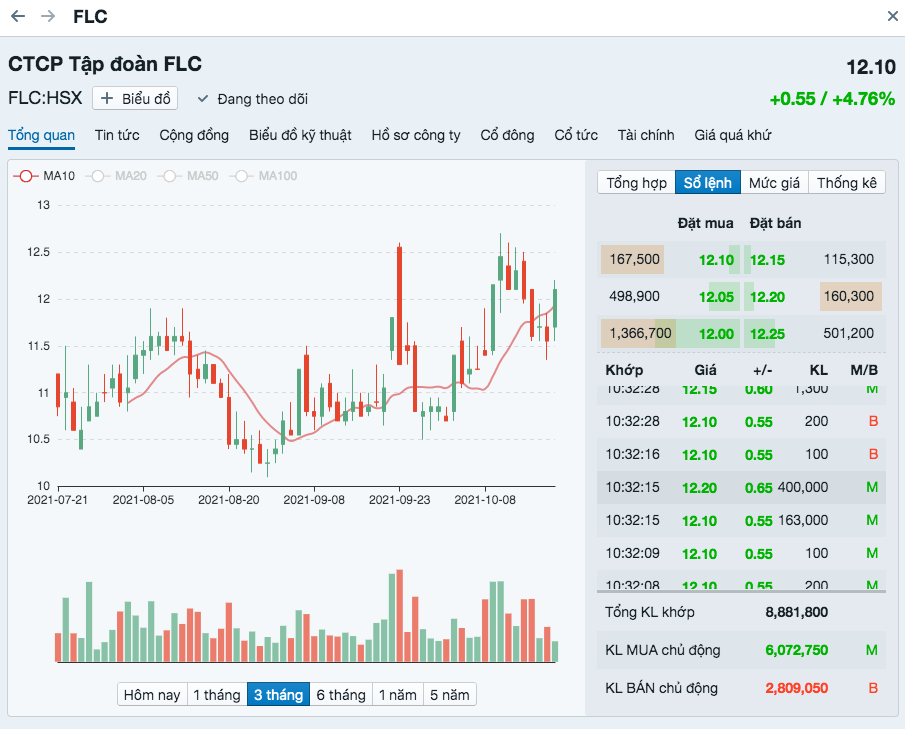Open the Tổng quan tab

(42, 135)
